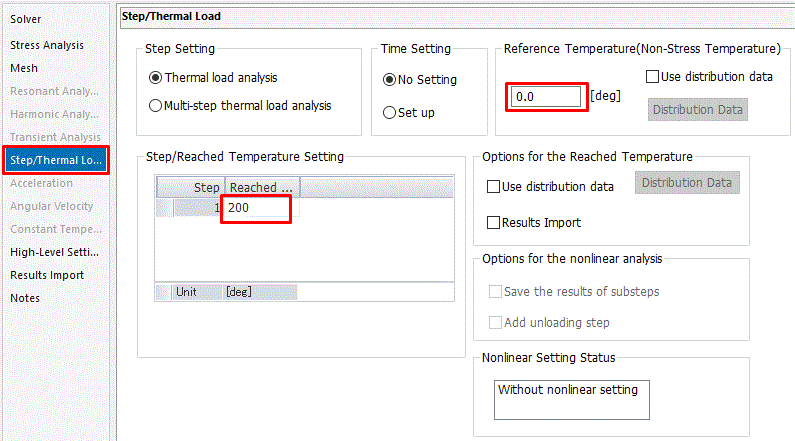Open High-Level Settings in the sidebar
The image size is (795, 441).
pyautogui.click(x=53, y=252)
